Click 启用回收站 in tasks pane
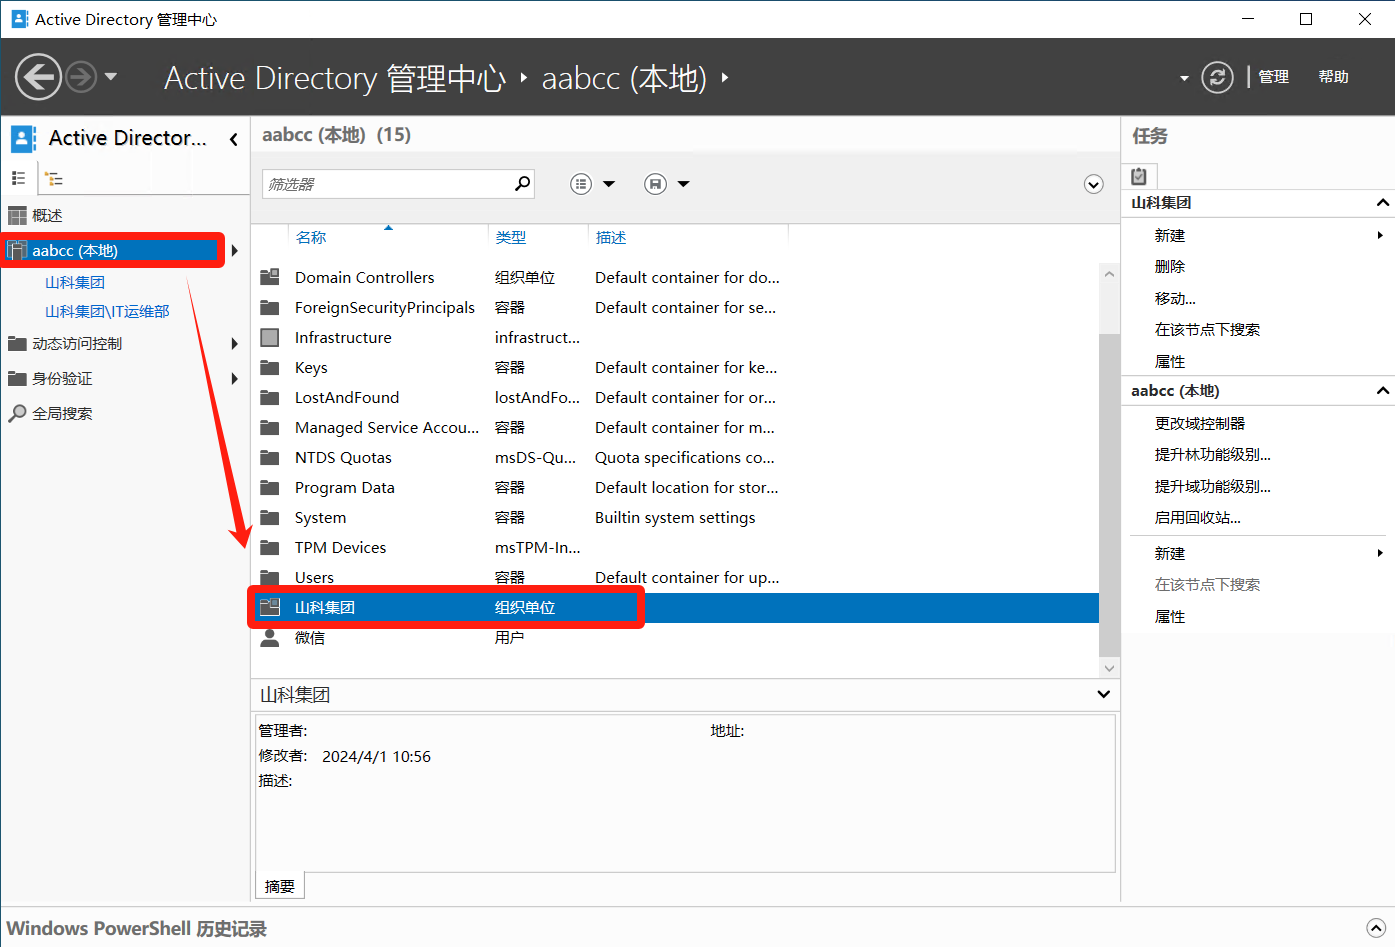 [x=1197, y=517]
